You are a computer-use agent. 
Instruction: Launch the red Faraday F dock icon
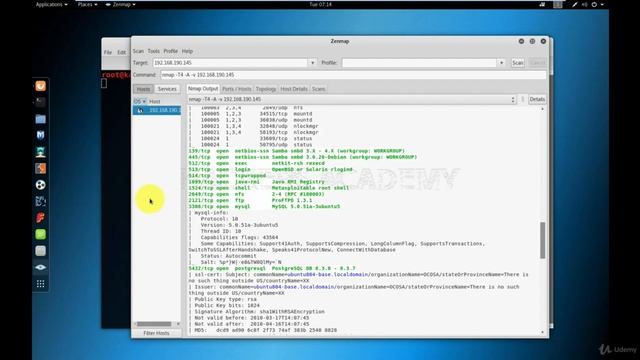[40, 218]
